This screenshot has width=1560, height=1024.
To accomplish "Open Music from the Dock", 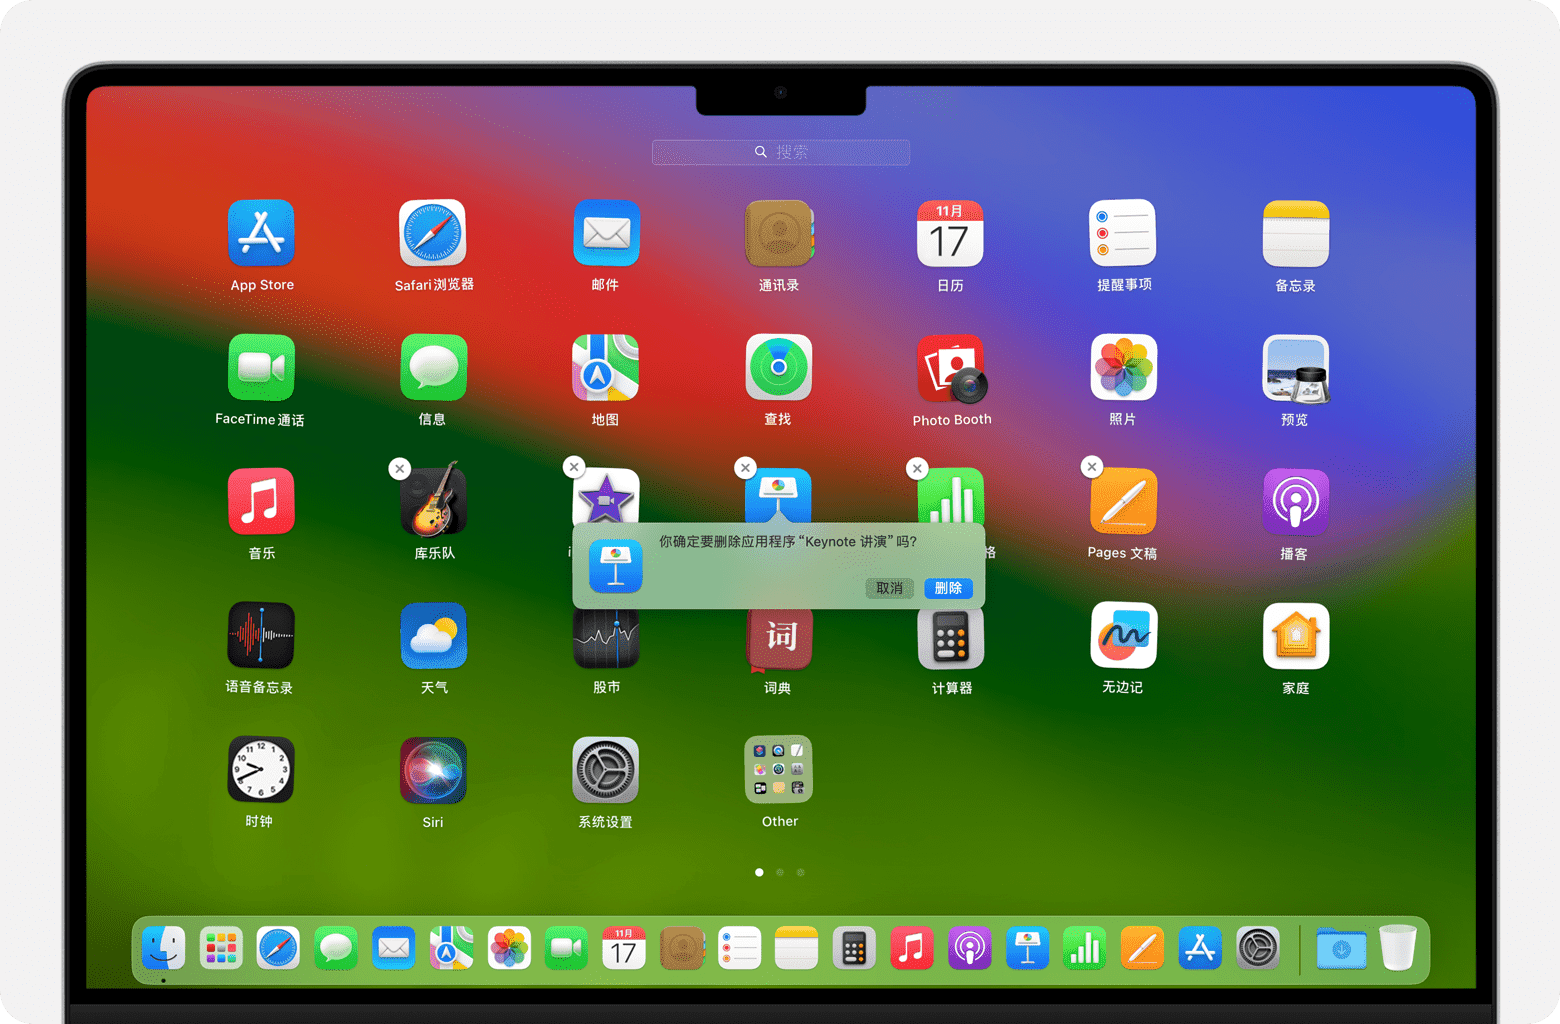I will [912, 948].
